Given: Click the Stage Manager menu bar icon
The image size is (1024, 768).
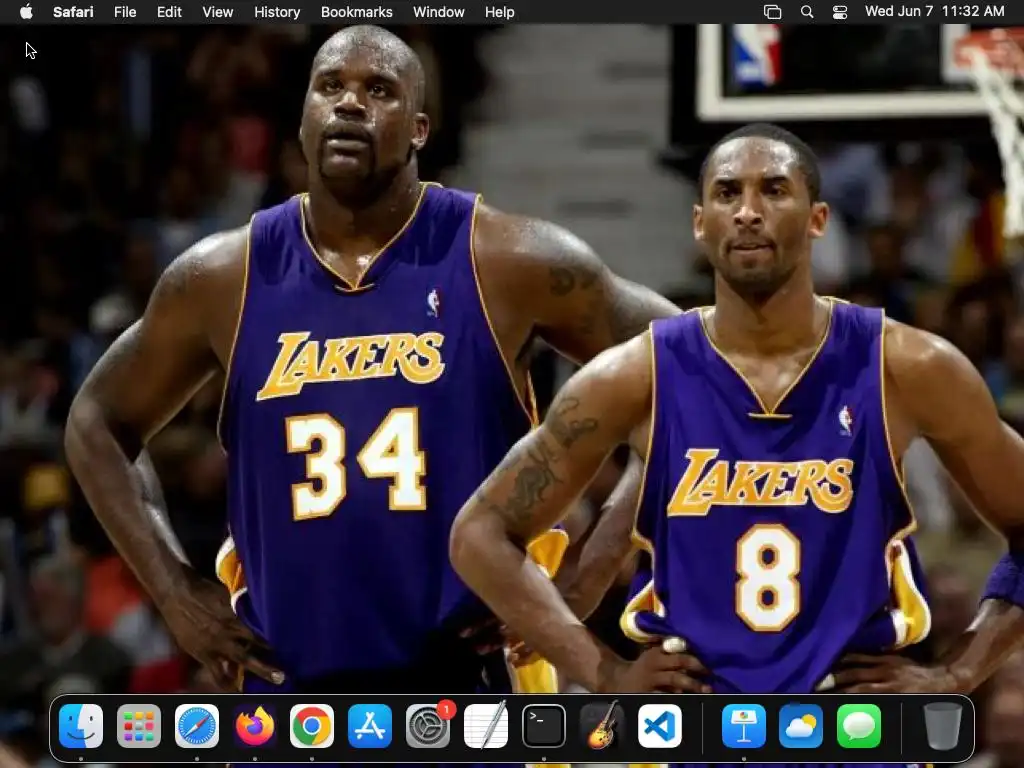Looking at the screenshot, I should coord(773,12).
